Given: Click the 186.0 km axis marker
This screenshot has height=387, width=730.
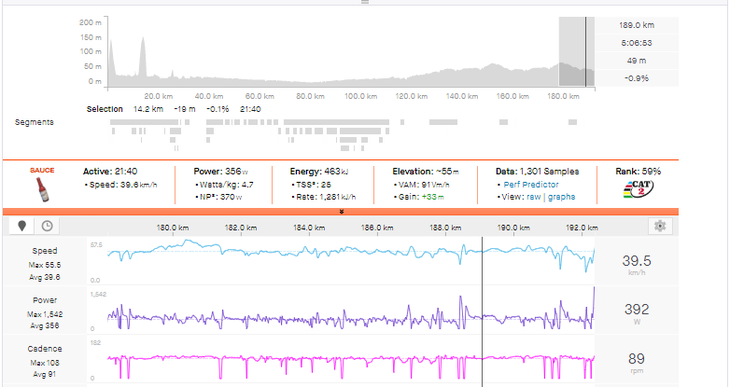Looking at the screenshot, I should (x=377, y=228).
